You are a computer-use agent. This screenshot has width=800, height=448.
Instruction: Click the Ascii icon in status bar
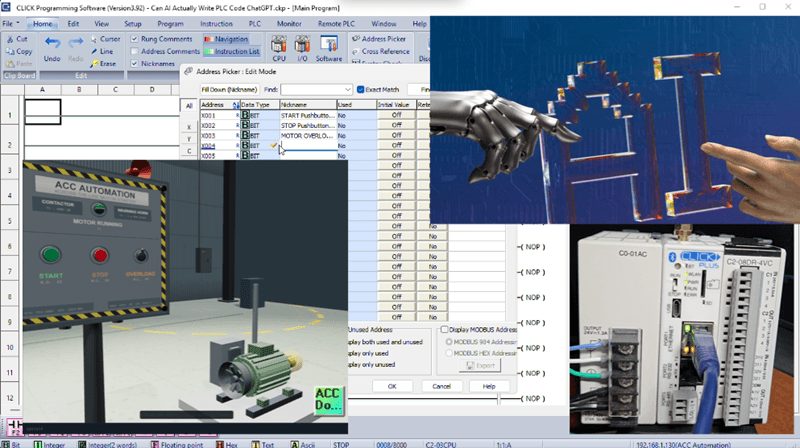coord(294,444)
